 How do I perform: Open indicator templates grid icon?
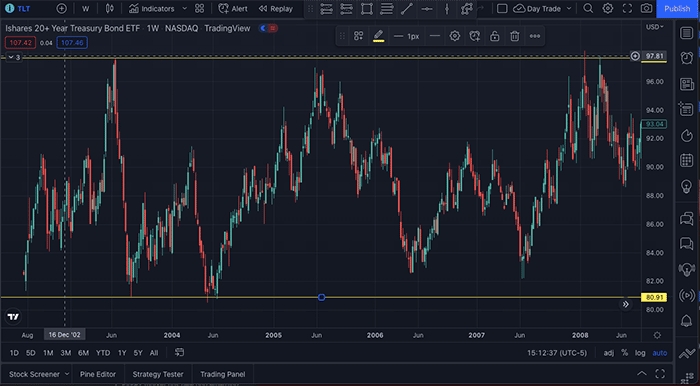pyautogui.click(x=200, y=8)
